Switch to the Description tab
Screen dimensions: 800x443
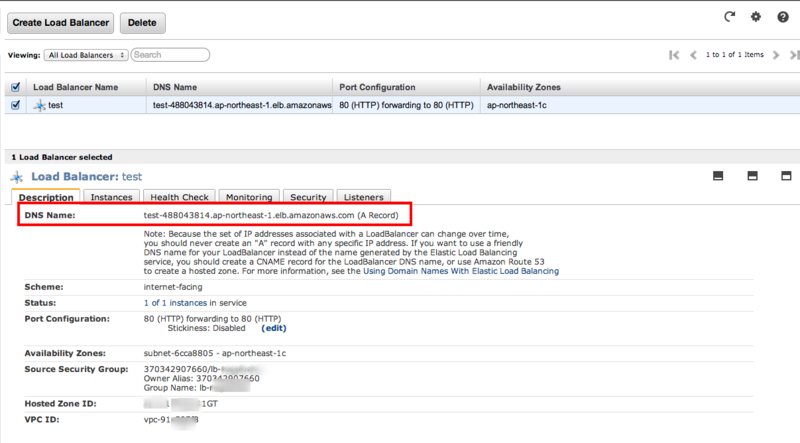[46, 197]
